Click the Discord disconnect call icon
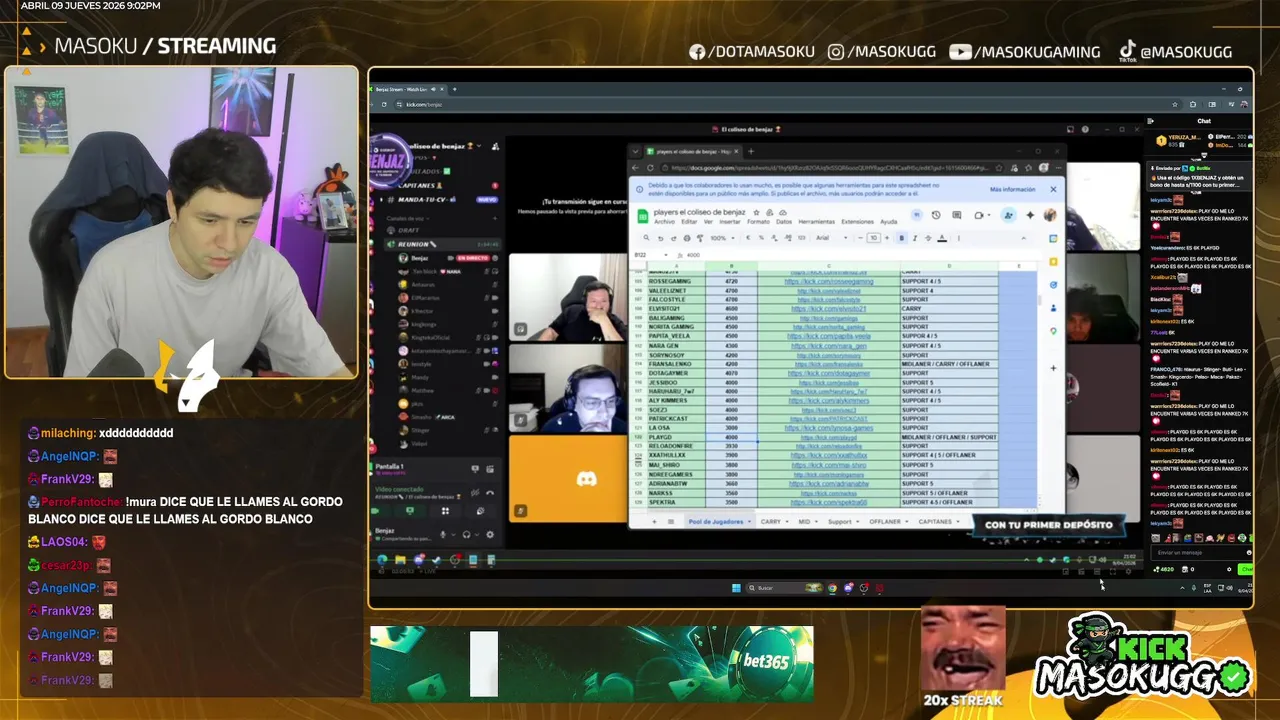This screenshot has height=720, width=1280. 490,492
